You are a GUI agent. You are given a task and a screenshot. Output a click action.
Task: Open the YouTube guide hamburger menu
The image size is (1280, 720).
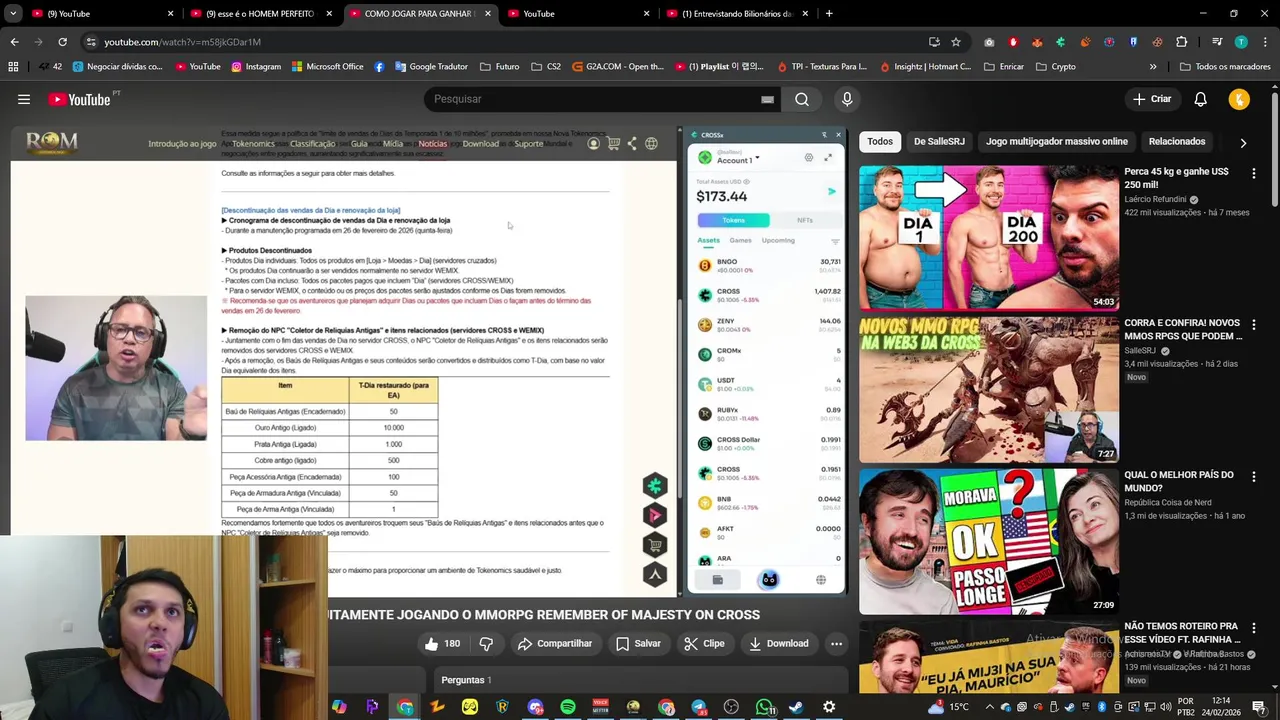tap(24, 99)
